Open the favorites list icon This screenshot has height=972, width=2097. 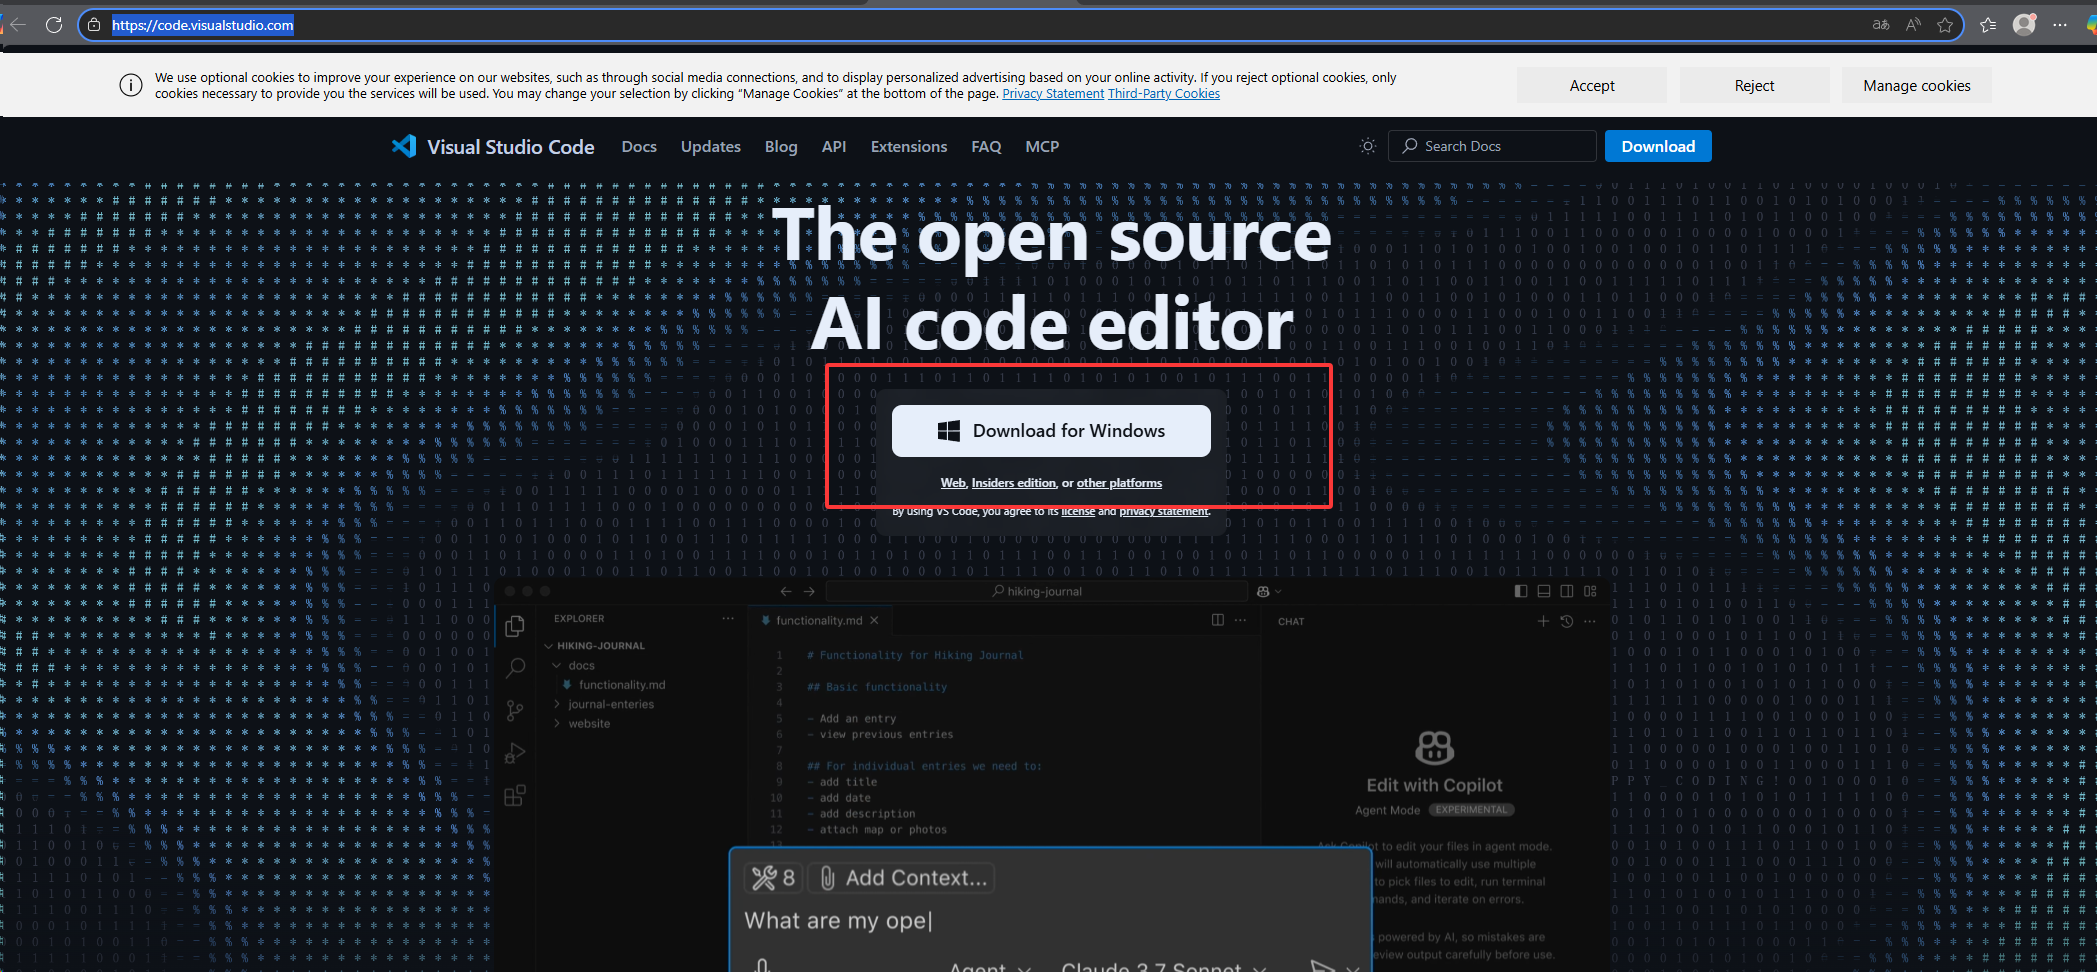pos(1988,25)
